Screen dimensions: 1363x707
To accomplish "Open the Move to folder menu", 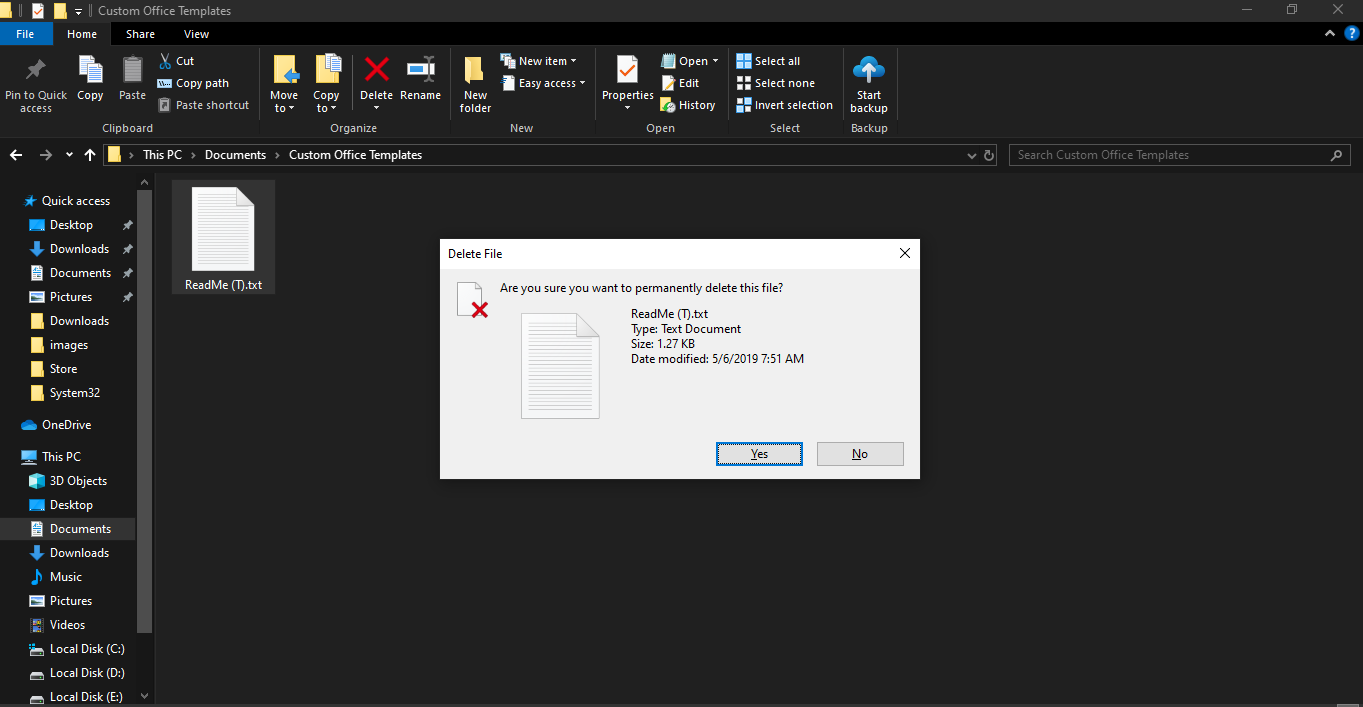I will click(284, 84).
